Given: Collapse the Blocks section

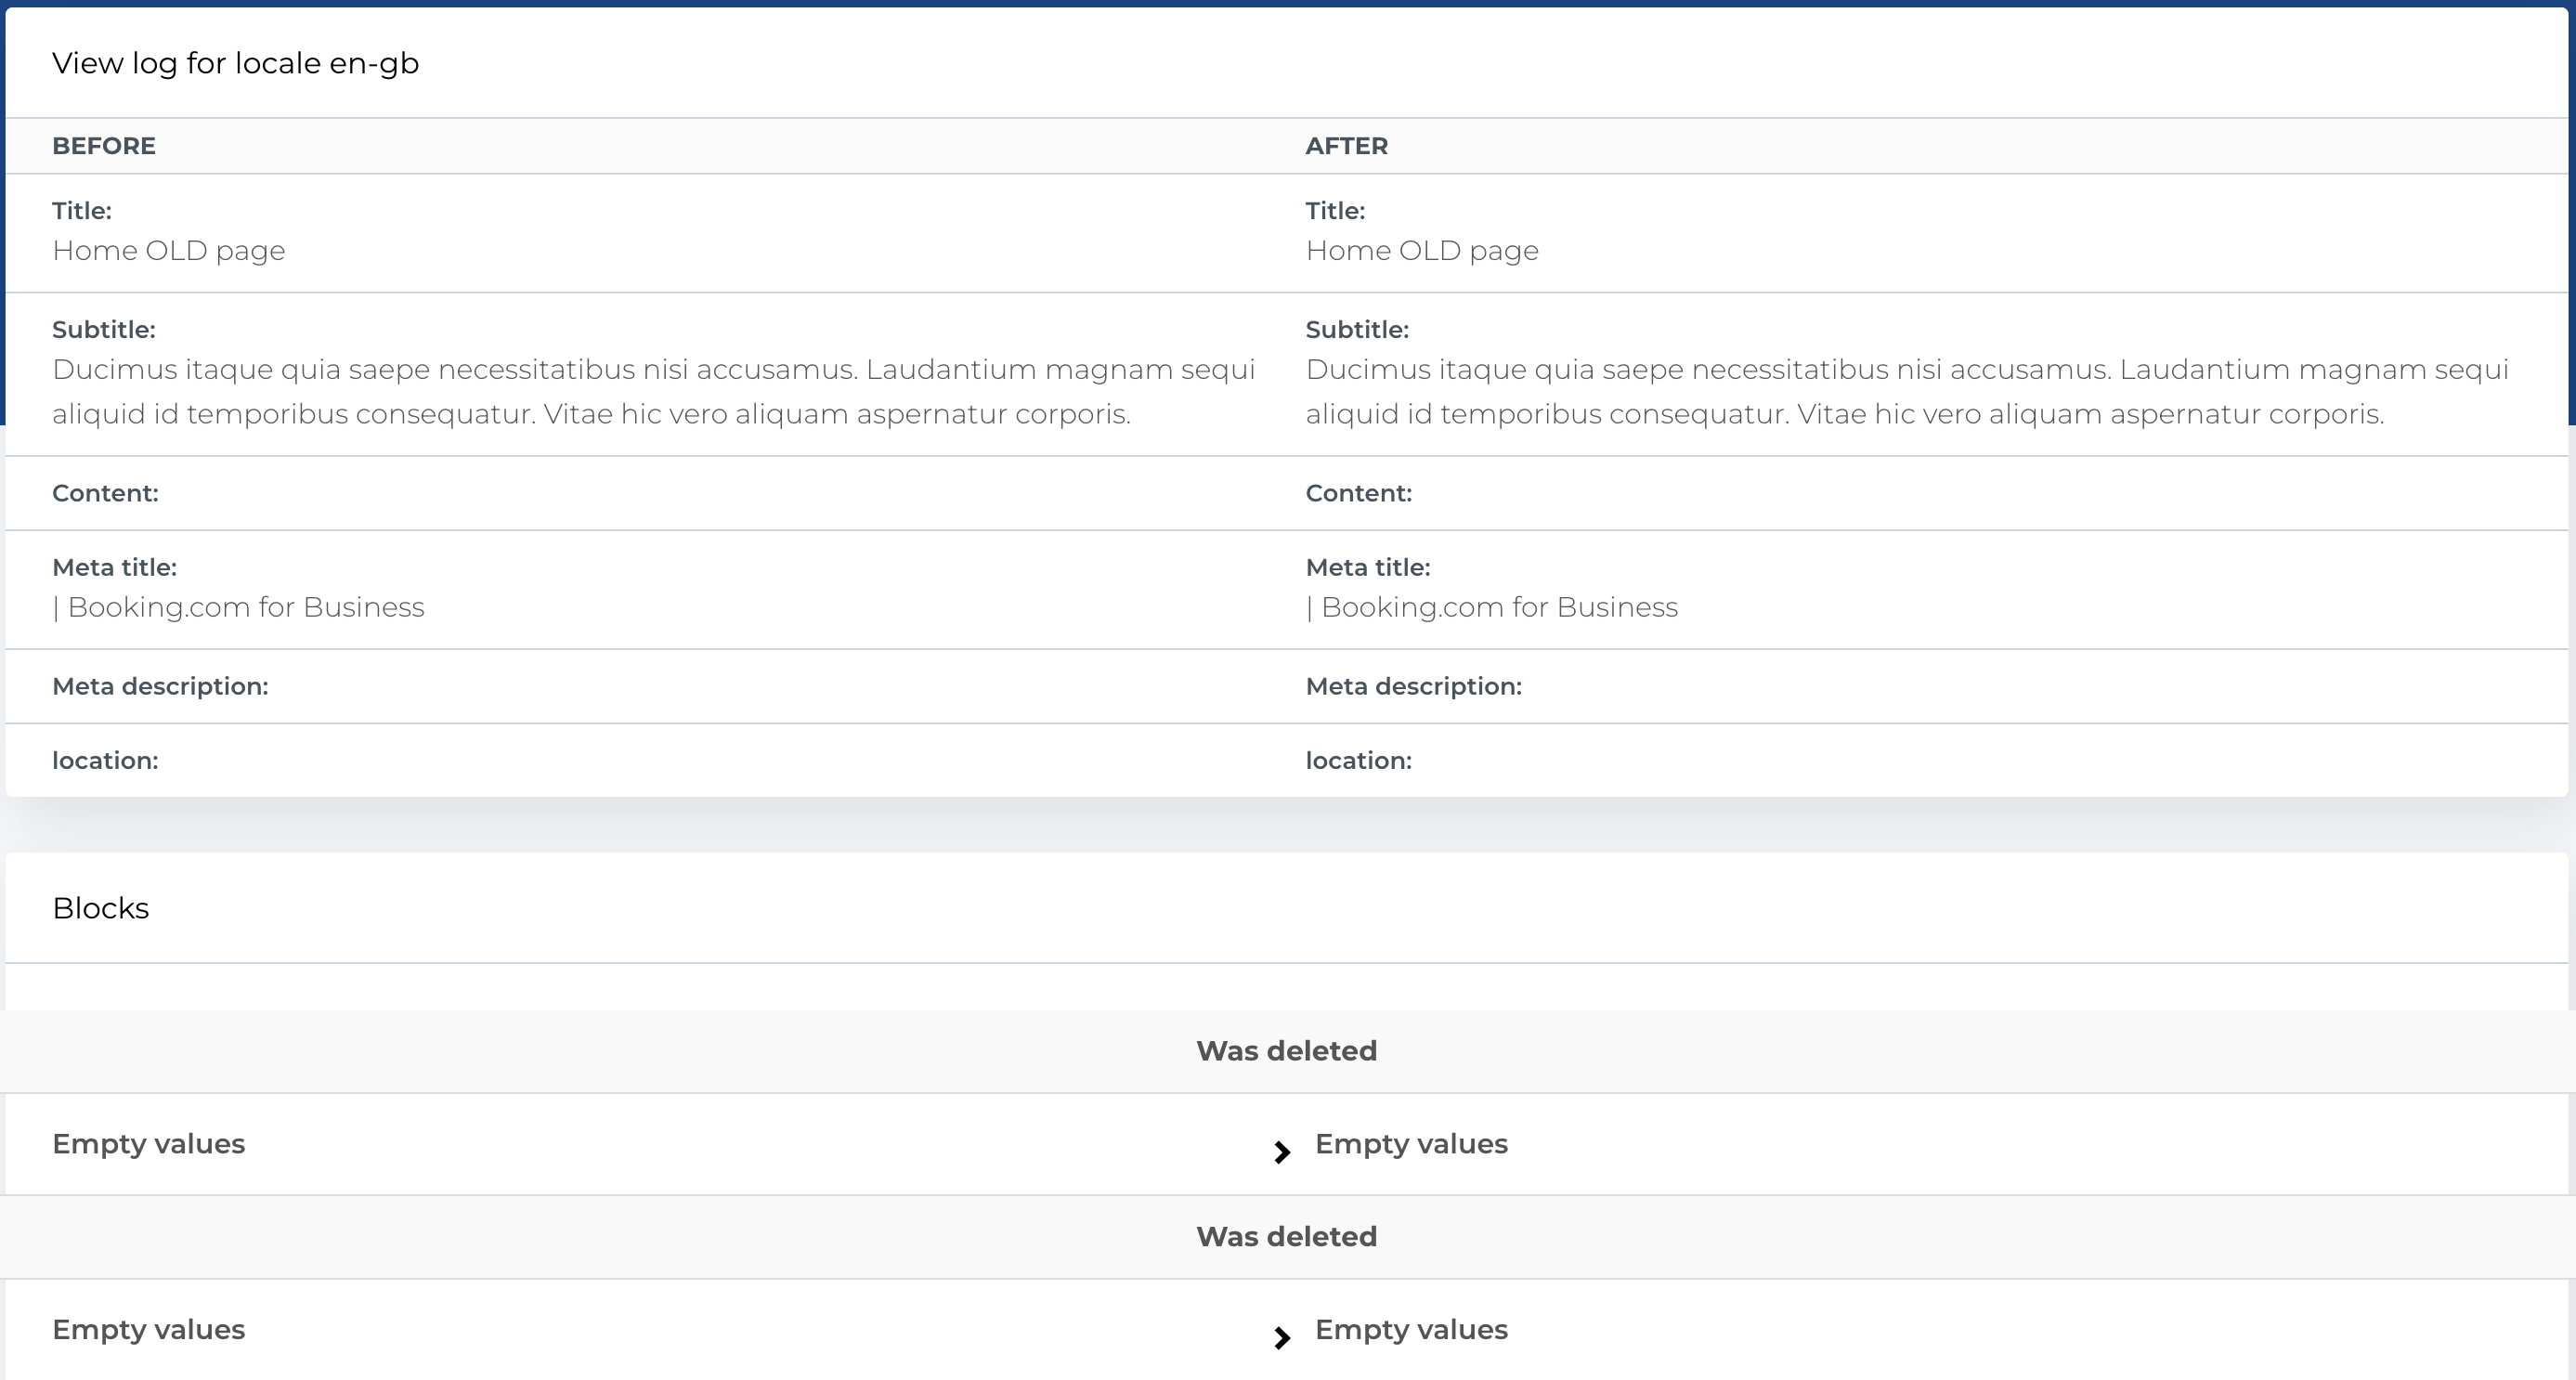Looking at the screenshot, I should [x=100, y=908].
